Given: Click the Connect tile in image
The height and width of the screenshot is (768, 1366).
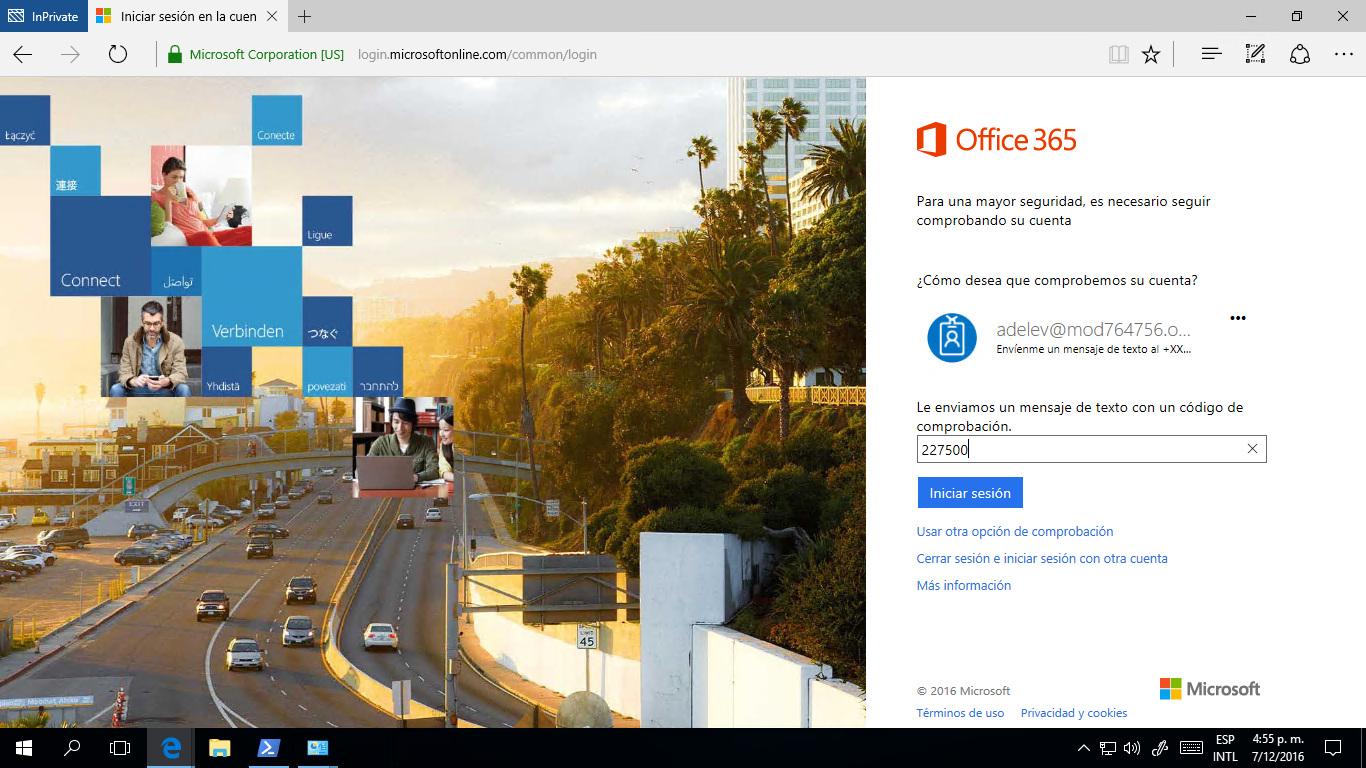Looking at the screenshot, I should click(x=100, y=246).
